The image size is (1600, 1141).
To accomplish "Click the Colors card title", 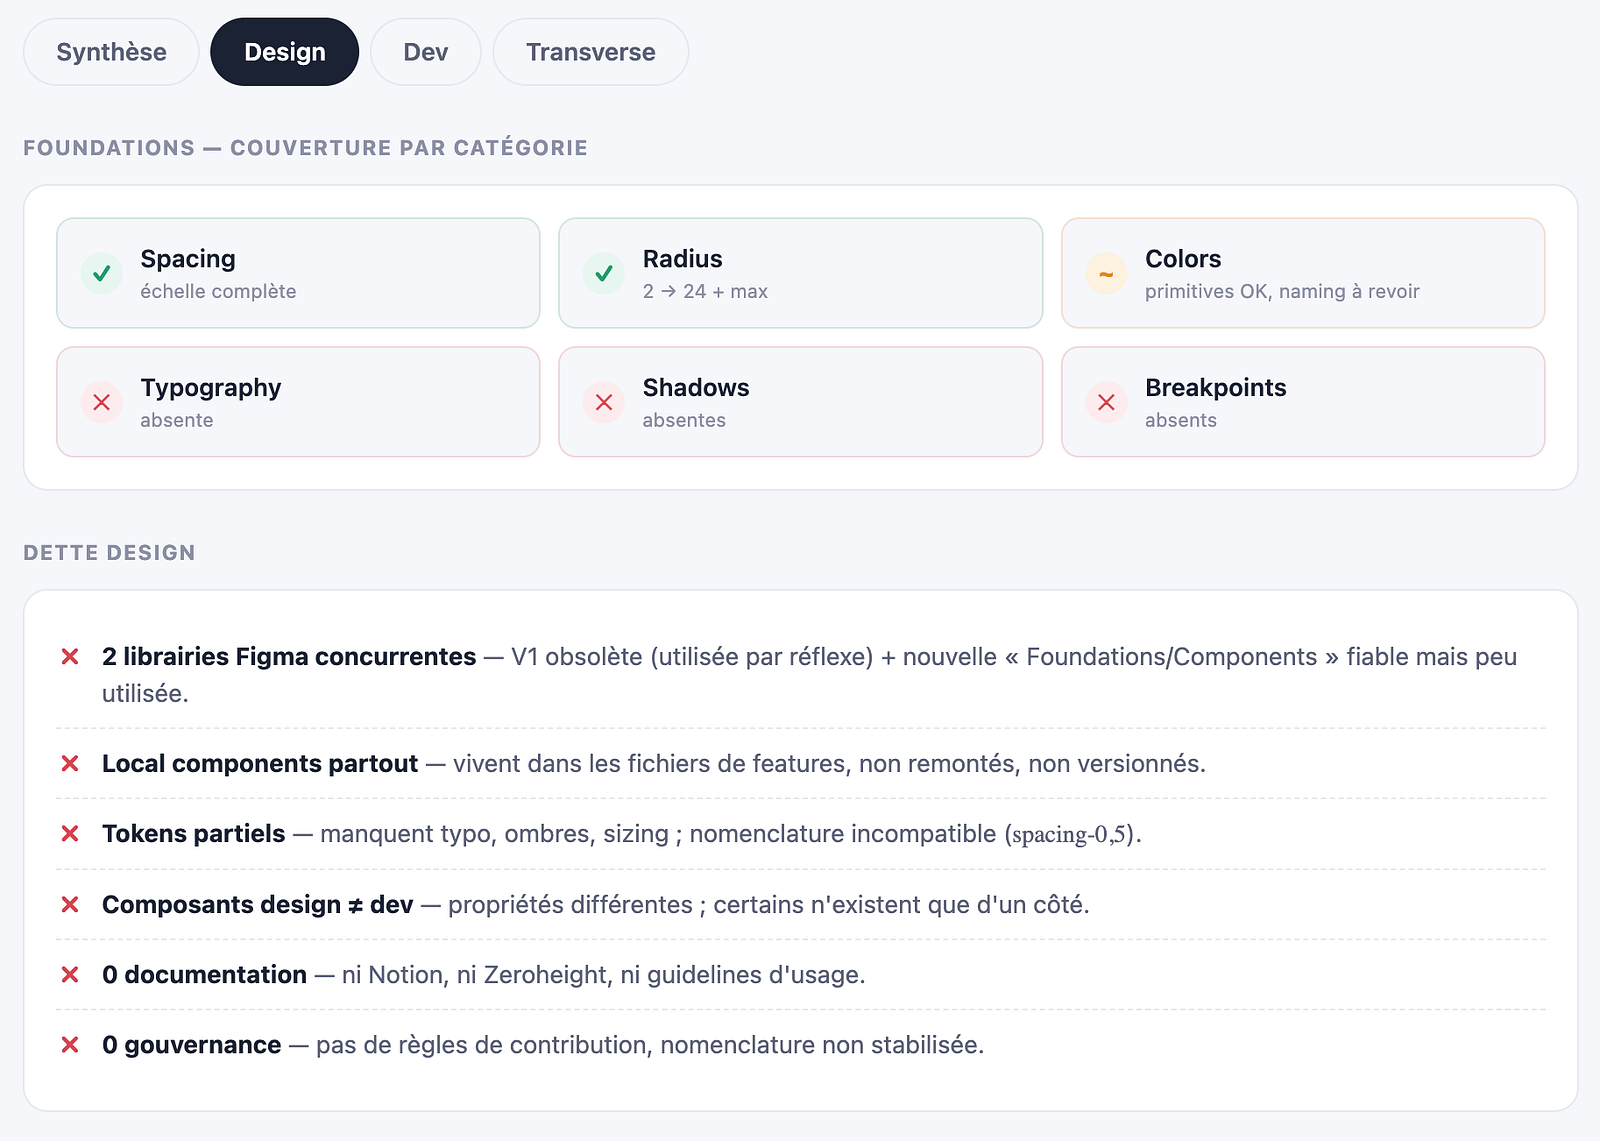I will pyautogui.click(x=1183, y=259).
